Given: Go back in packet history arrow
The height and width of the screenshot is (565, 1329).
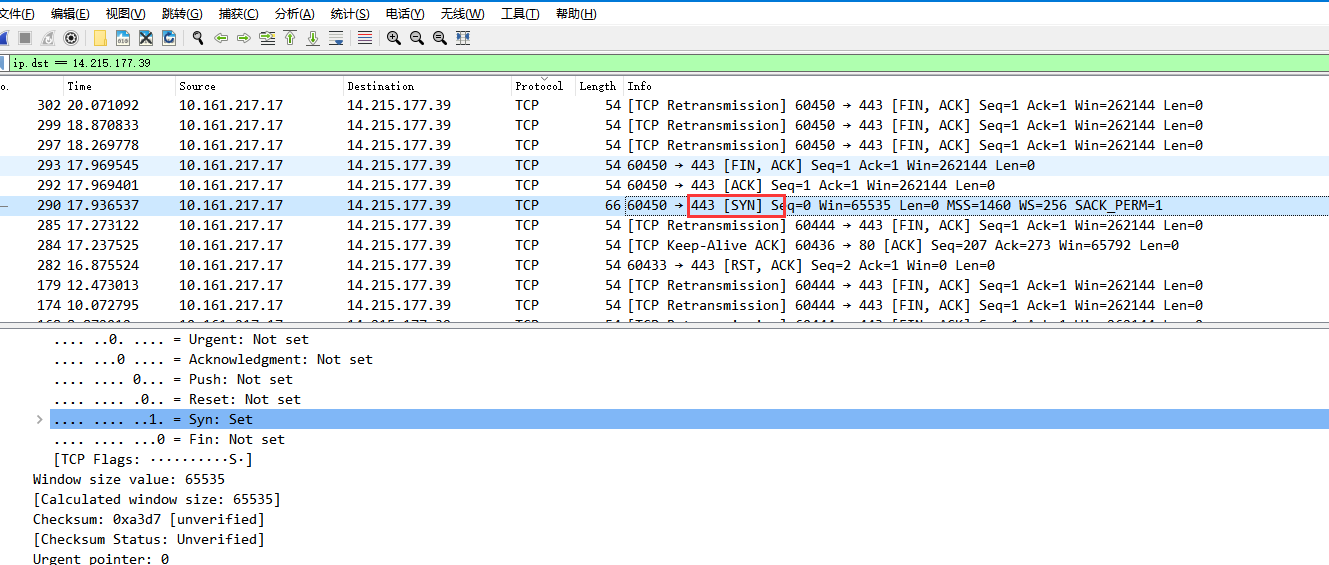Looking at the screenshot, I should point(221,38).
